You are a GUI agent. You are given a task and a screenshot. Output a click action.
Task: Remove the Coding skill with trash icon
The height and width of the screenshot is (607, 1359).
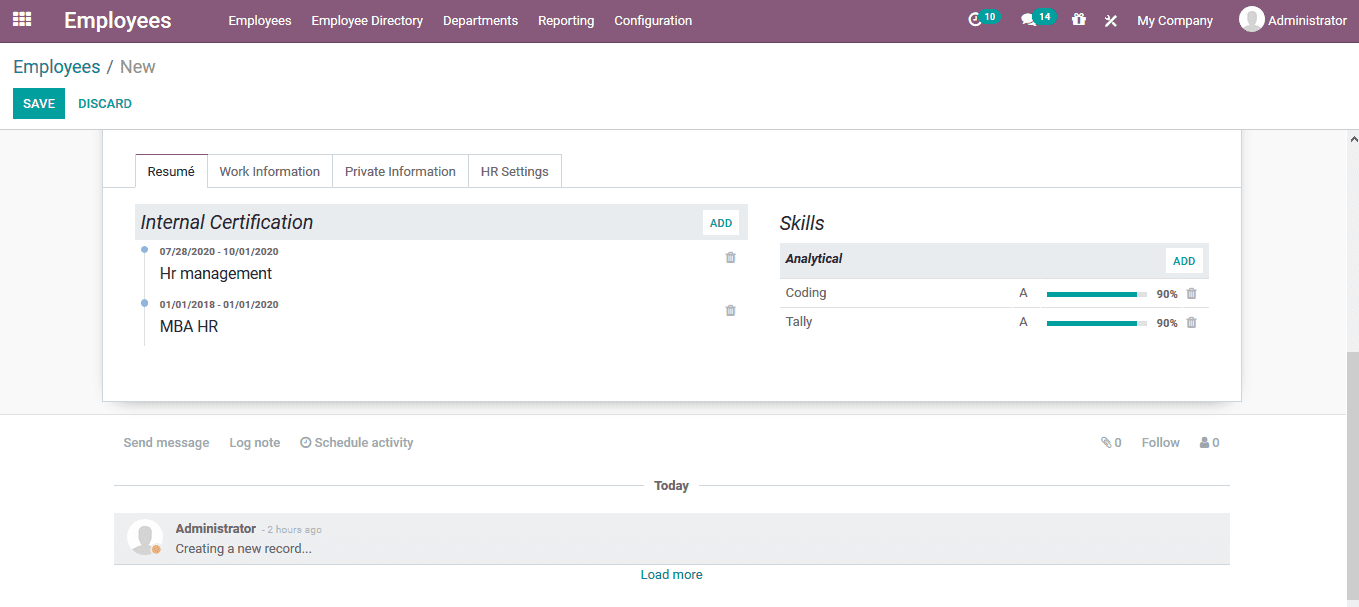1191,293
